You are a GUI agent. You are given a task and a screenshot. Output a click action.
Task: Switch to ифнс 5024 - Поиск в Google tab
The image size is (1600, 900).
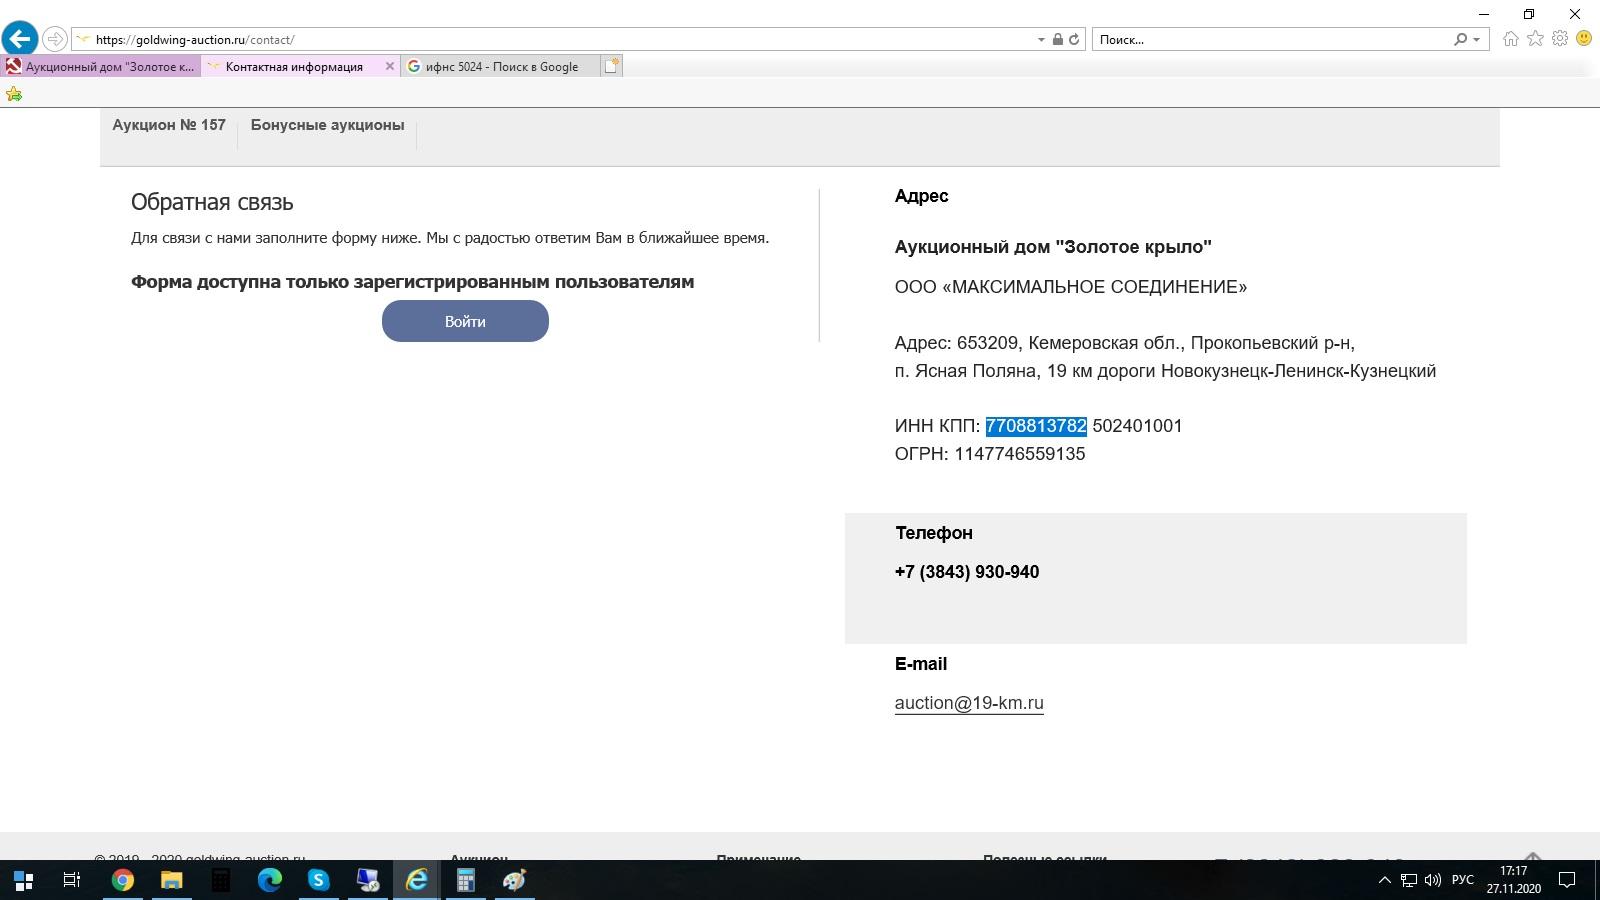501,67
